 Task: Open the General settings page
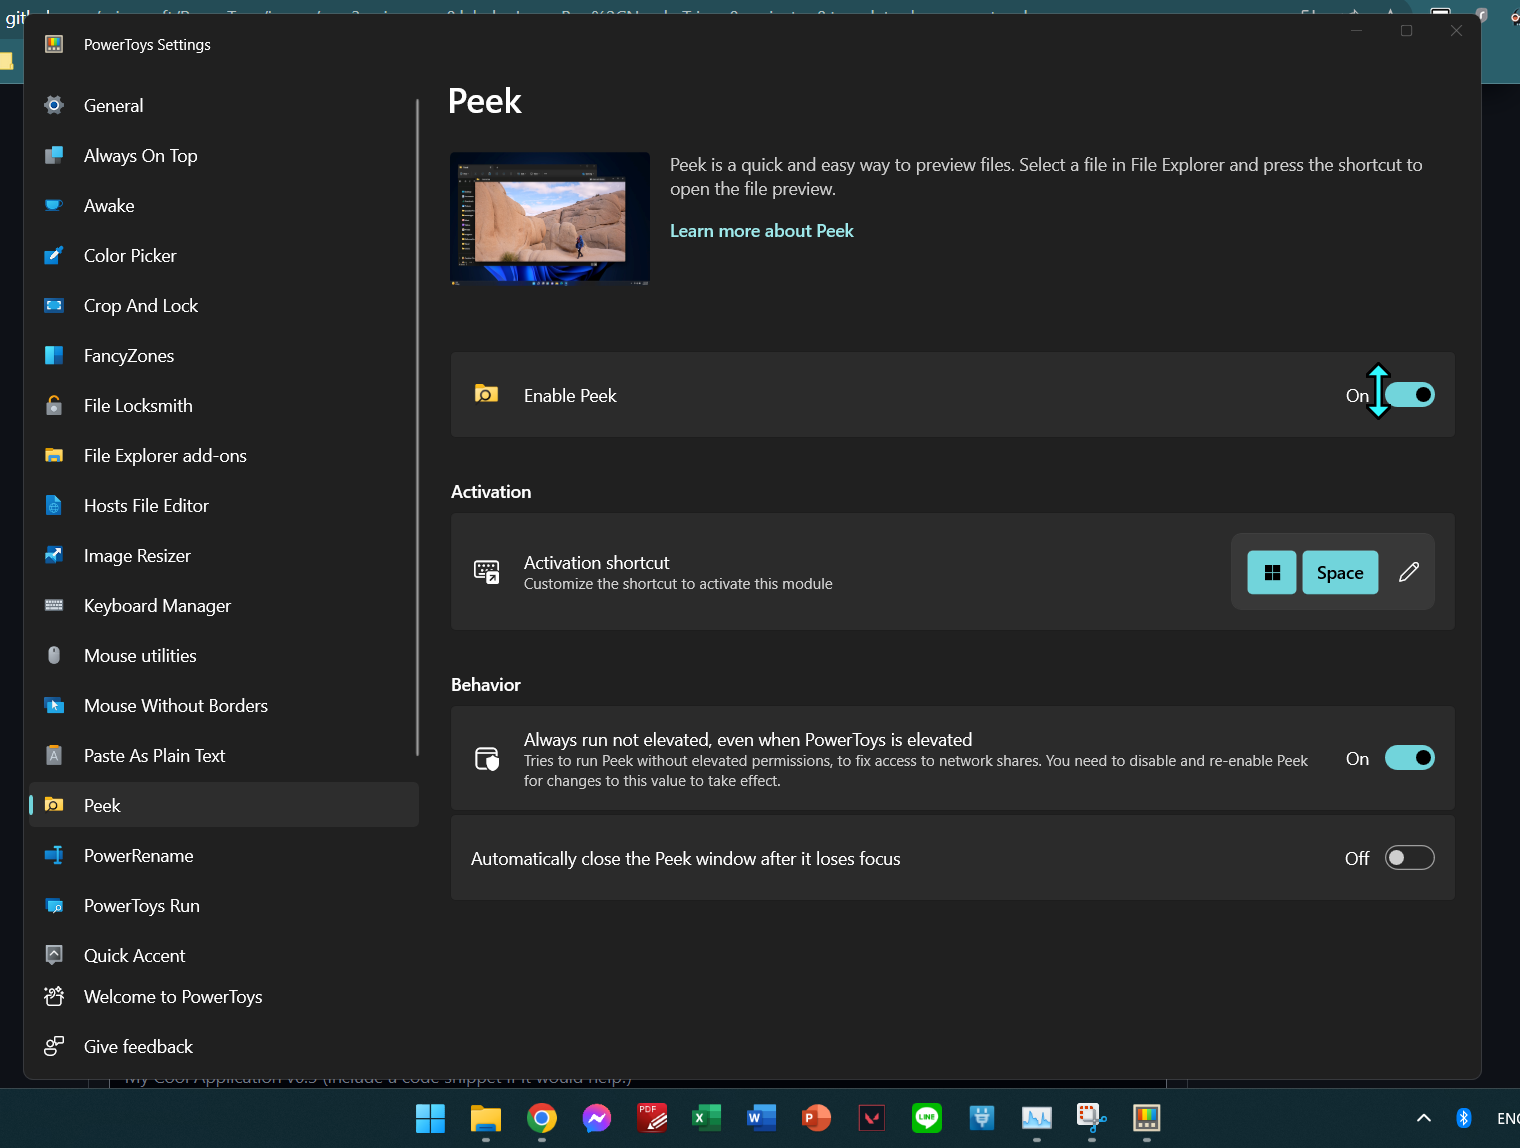pyautogui.click(x=113, y=105)
